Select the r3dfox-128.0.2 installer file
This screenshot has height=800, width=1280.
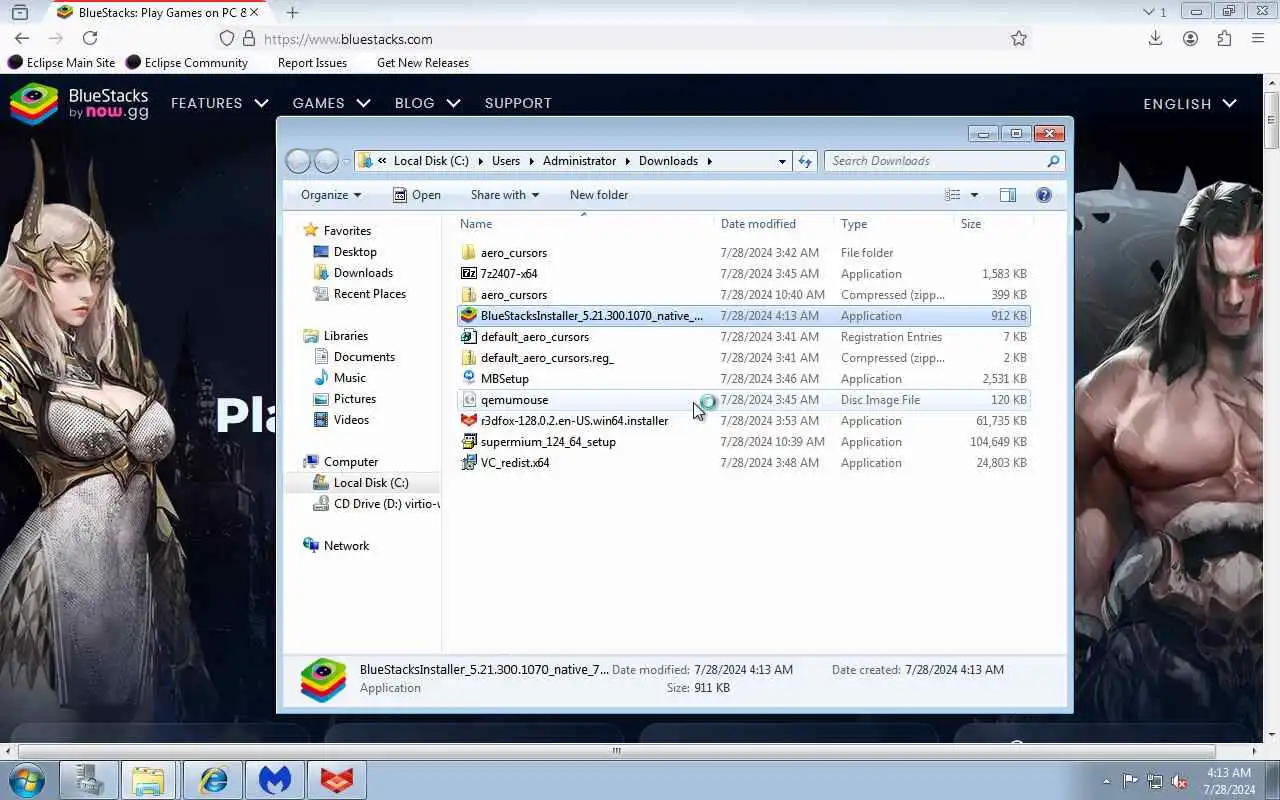(743, 421)
